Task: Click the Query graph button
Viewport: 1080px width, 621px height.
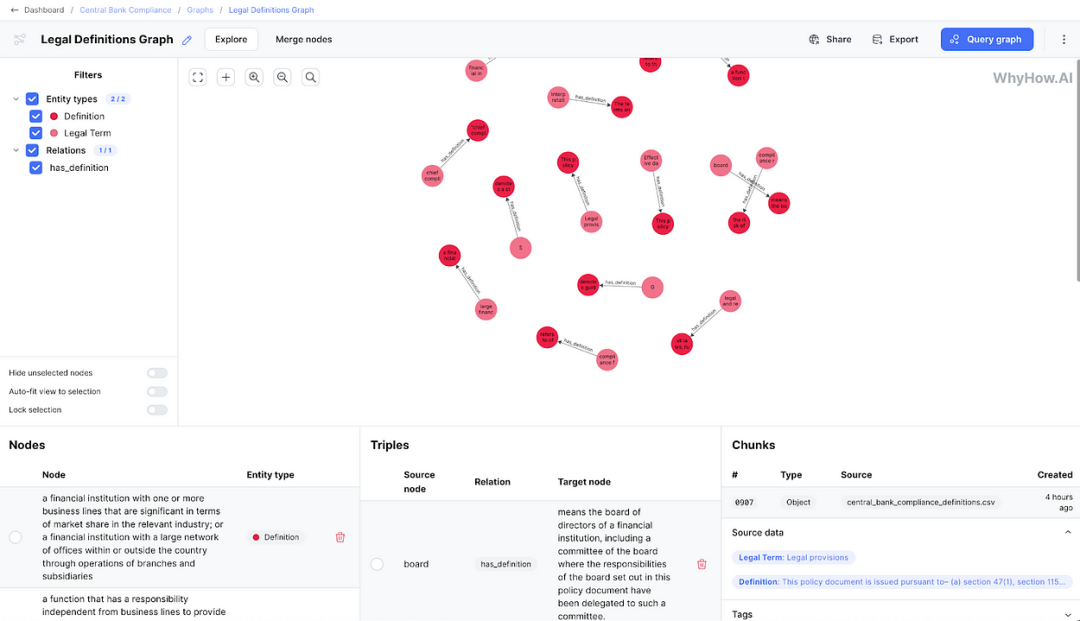Action: 987,39
